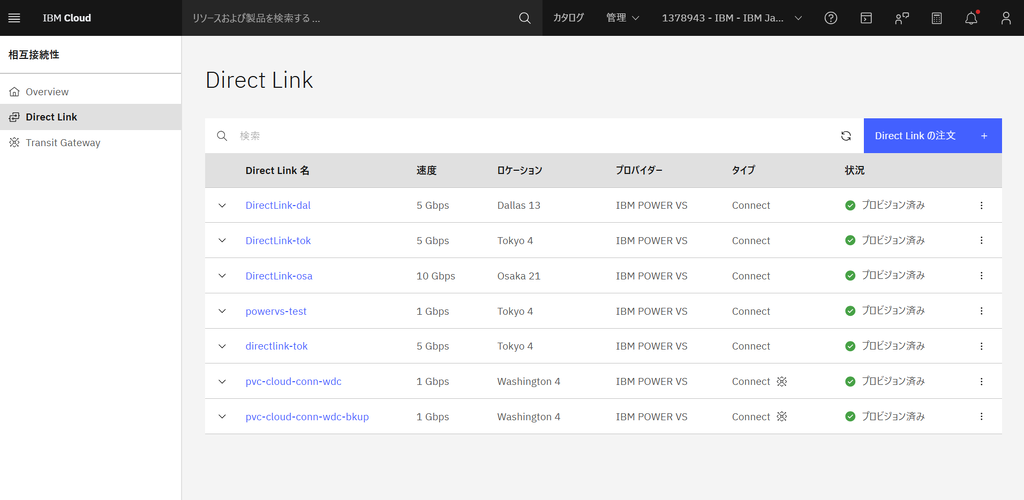Viewport: 1024px width, 500px height.
Task: Select Direct Link in the sidebar
Action: pos(90,117)
